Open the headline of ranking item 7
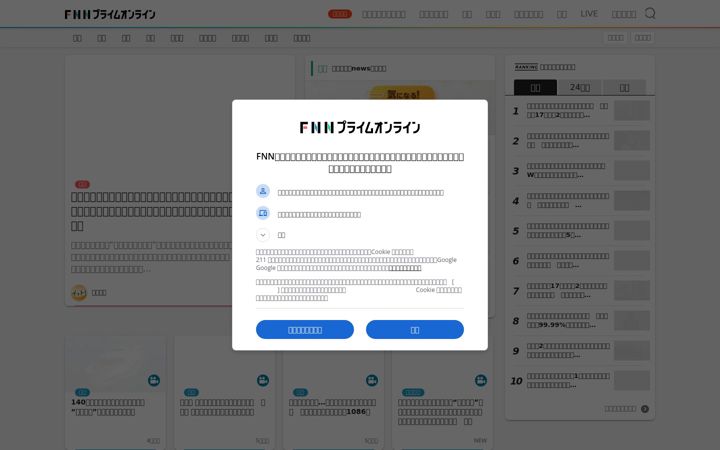720x450 pixels. click(x=568, y=290)
